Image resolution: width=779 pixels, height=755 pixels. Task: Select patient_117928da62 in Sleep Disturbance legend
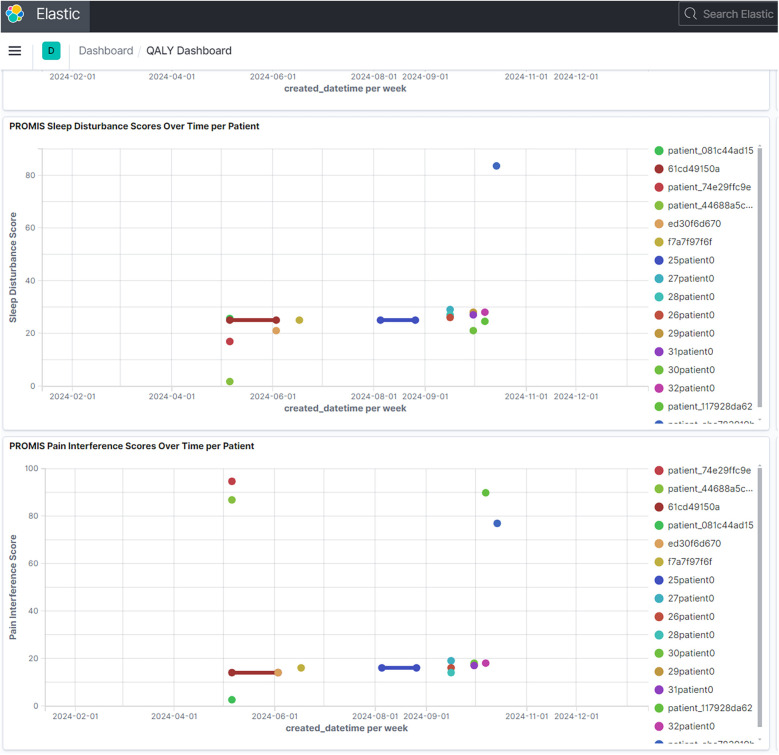pyautogui.click(x=710, y=406)
